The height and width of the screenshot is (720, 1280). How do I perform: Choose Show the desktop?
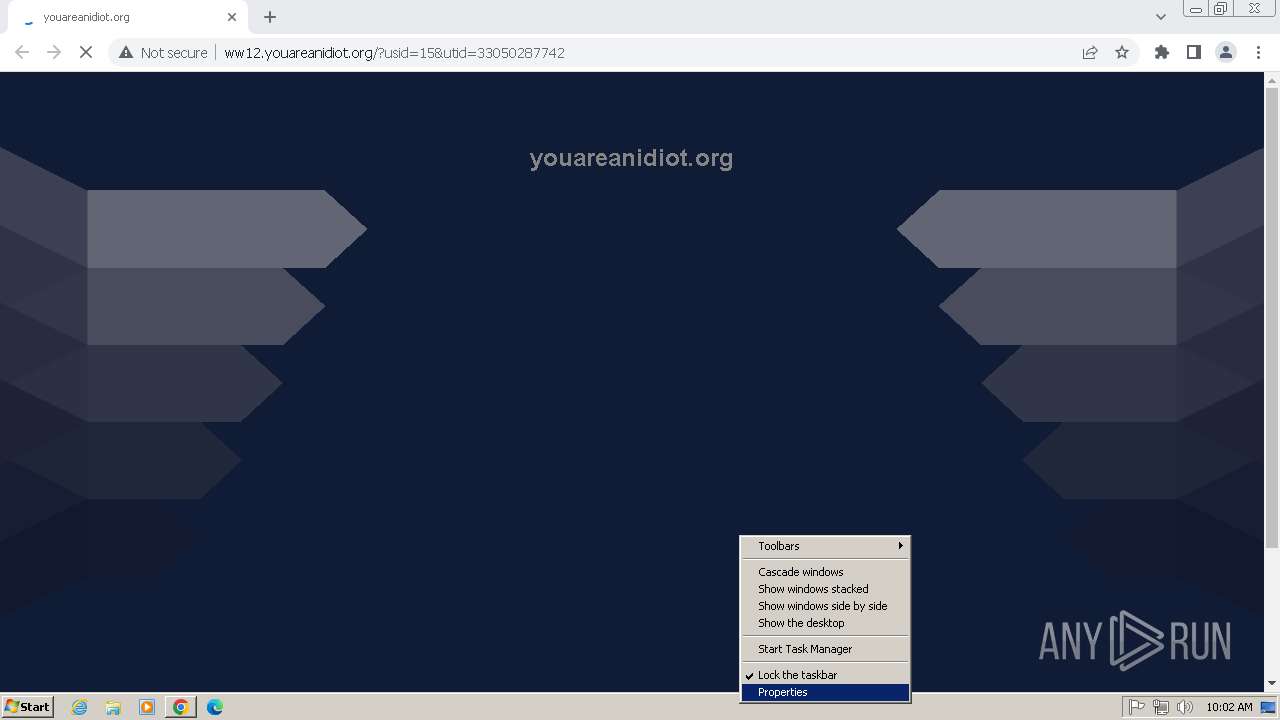[825, 623]
